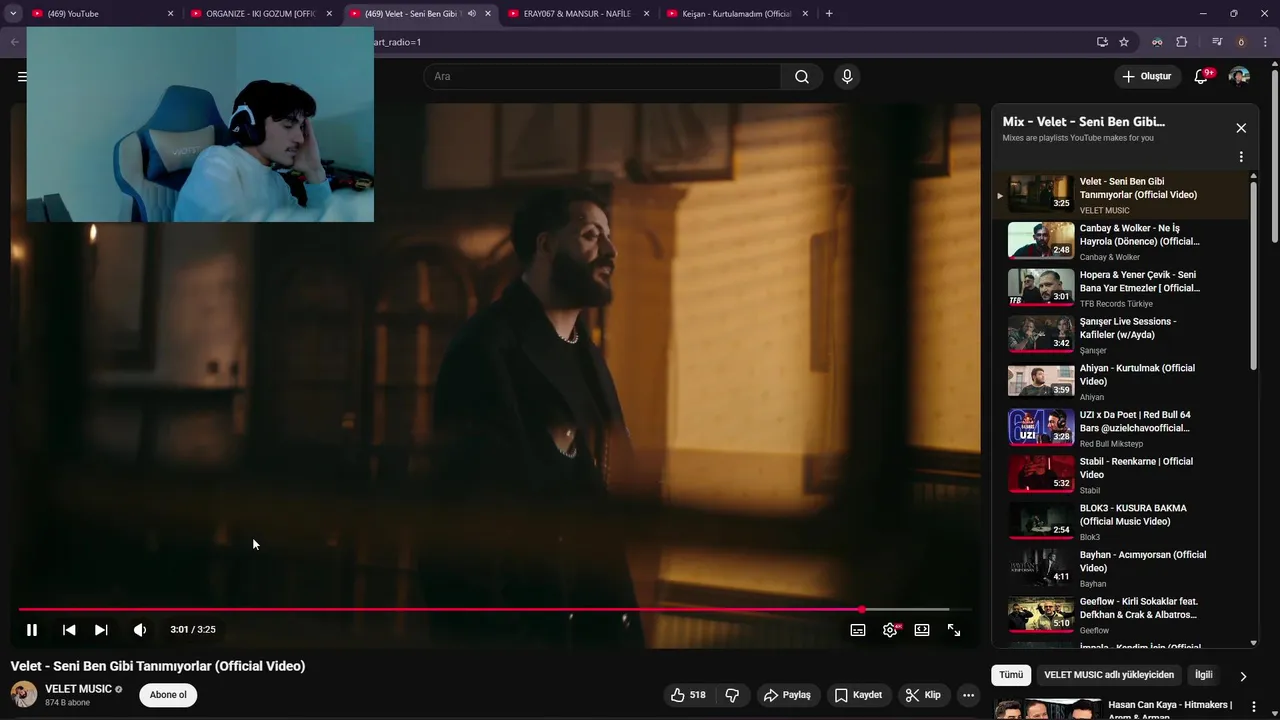The image size is (1280, 720).
Task: Switch to ERAY067 & MANSUR tab
Action: point(578,14)
